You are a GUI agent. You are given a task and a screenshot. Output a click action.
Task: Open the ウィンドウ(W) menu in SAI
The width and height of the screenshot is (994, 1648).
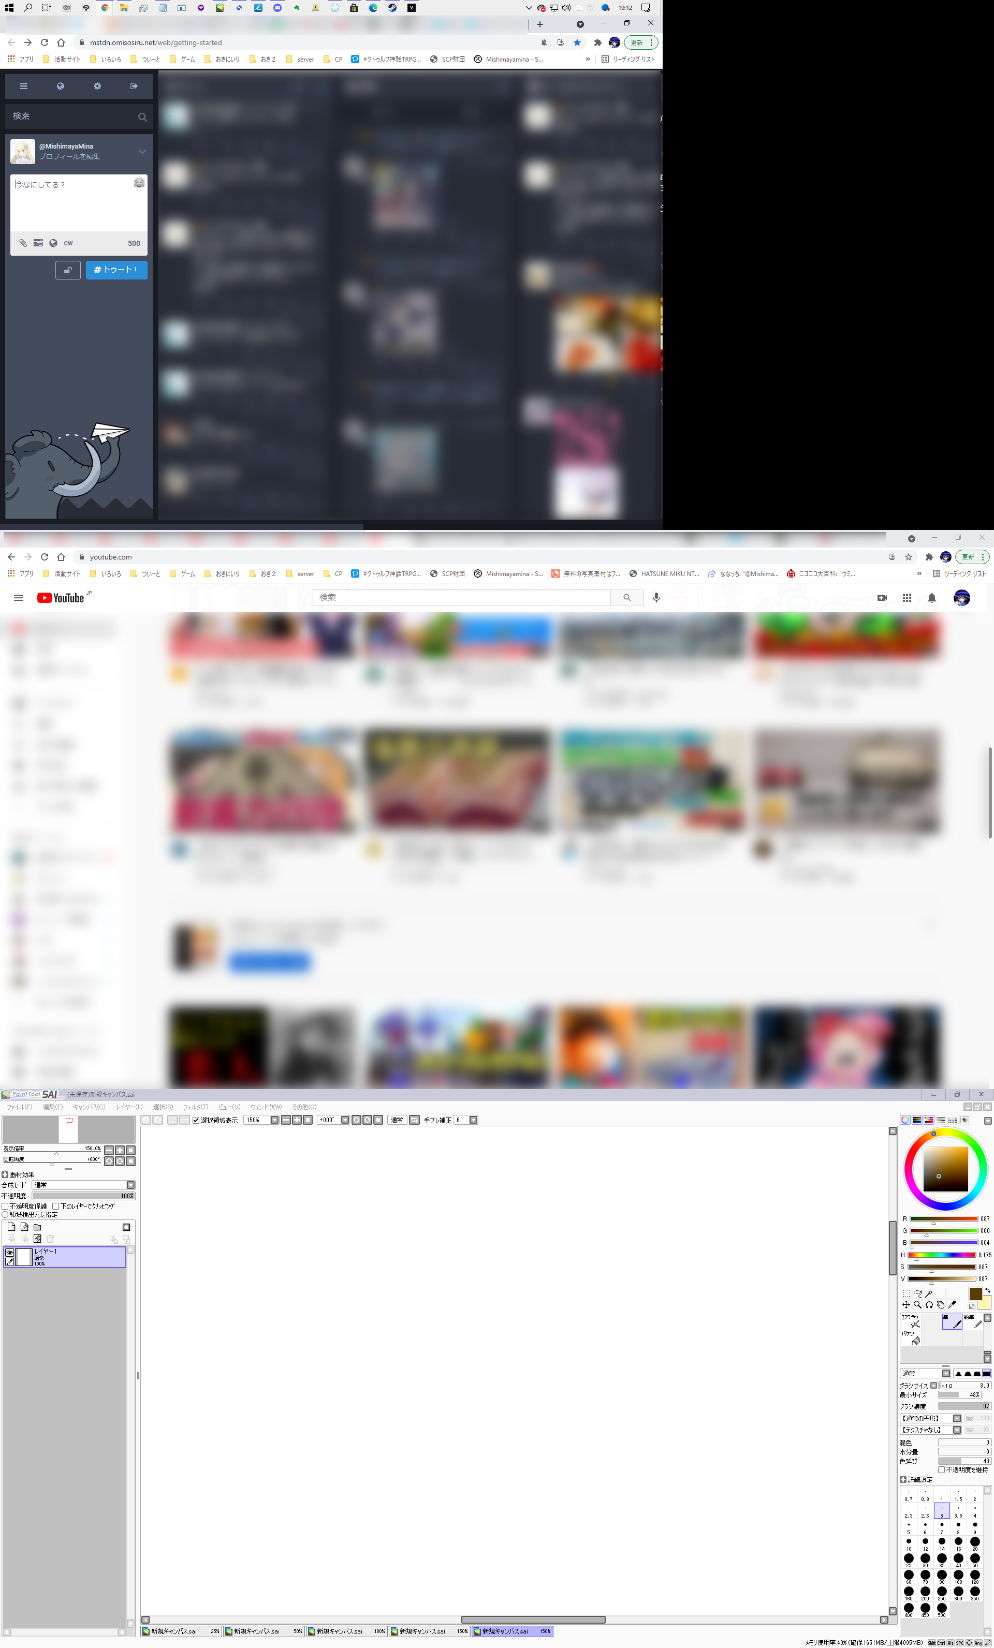pyautogui.click(x=266, y=1107)
